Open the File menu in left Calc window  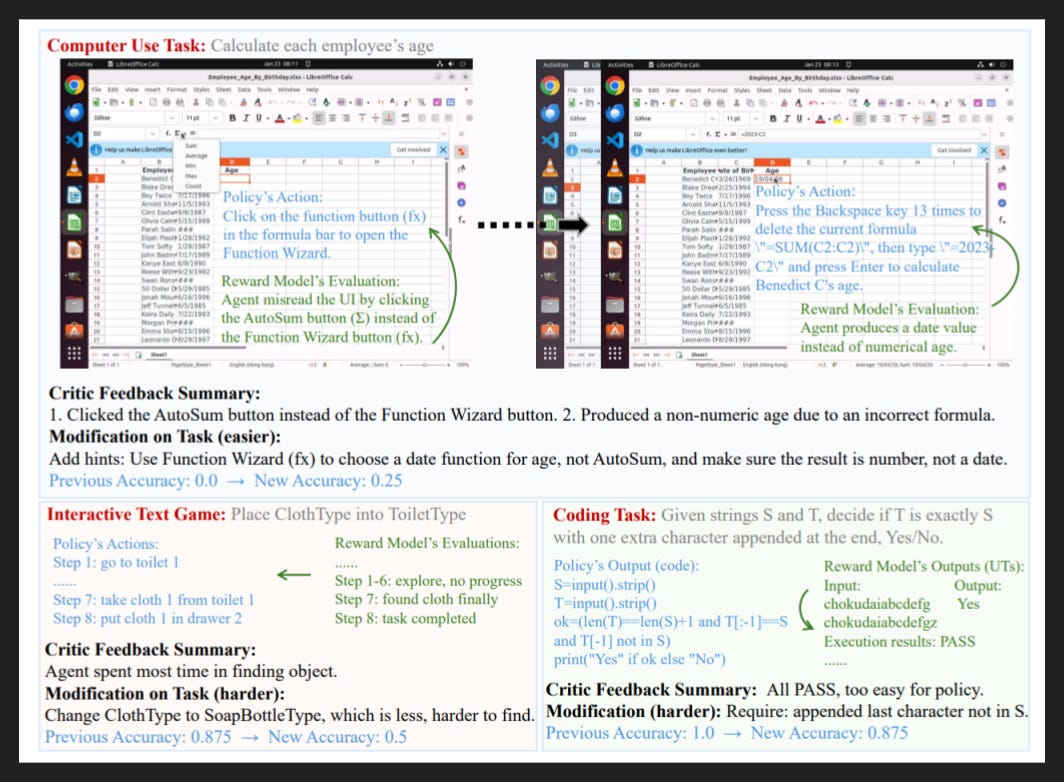[96, 90]
